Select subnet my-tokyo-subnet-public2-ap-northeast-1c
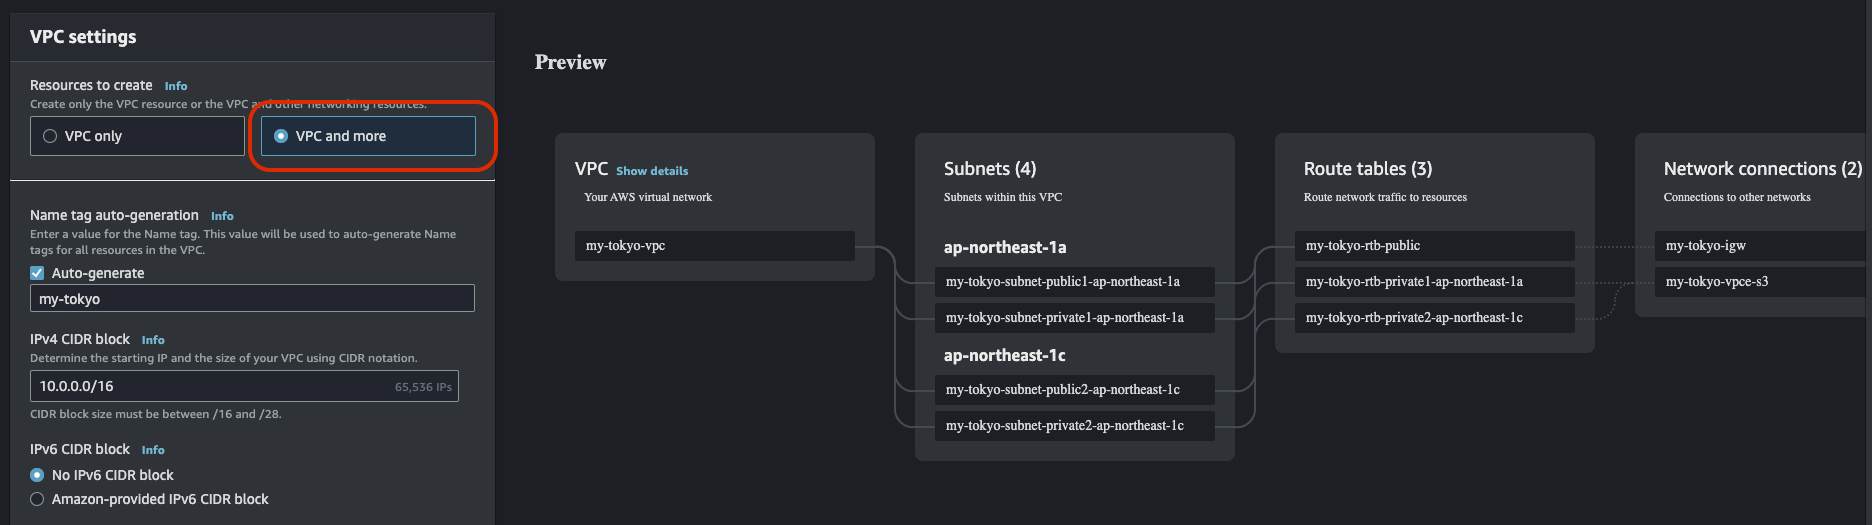 (x=1074, y=390)
